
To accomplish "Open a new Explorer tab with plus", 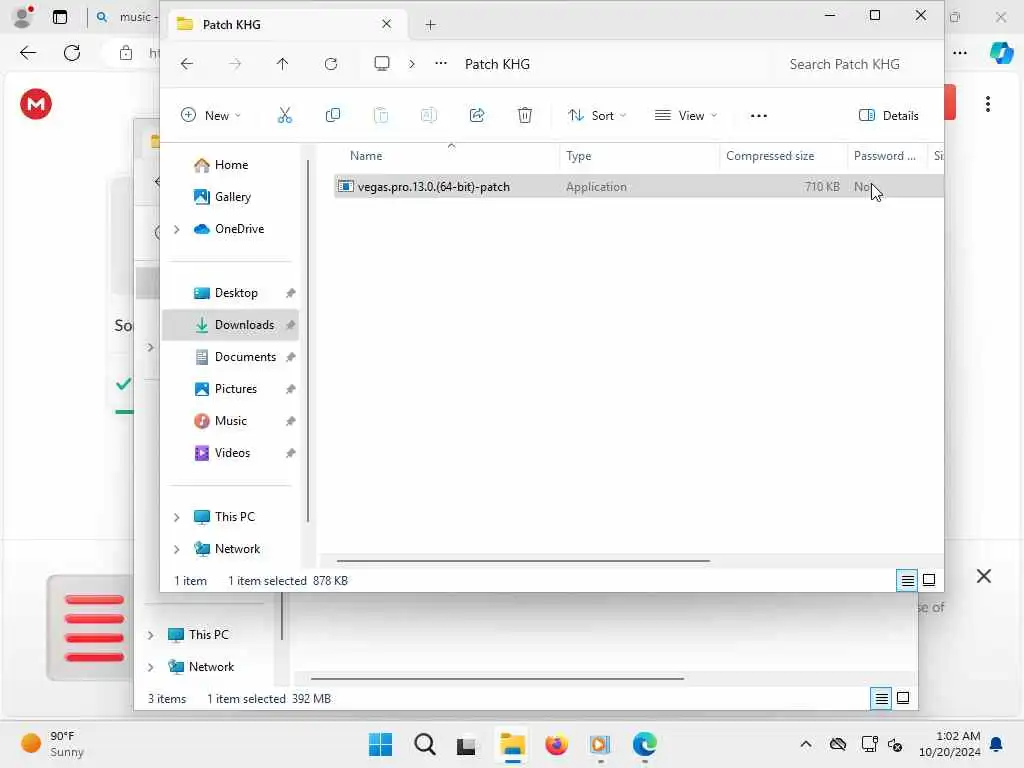I will (430, 25).
